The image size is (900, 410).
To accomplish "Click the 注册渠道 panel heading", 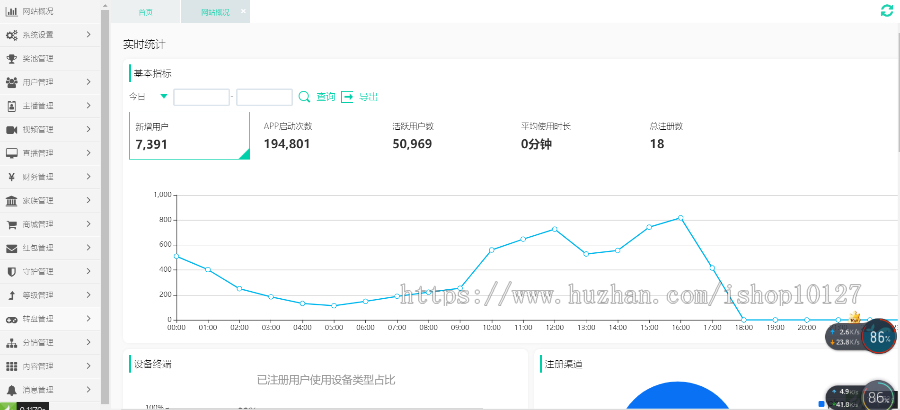I will 564,364.
